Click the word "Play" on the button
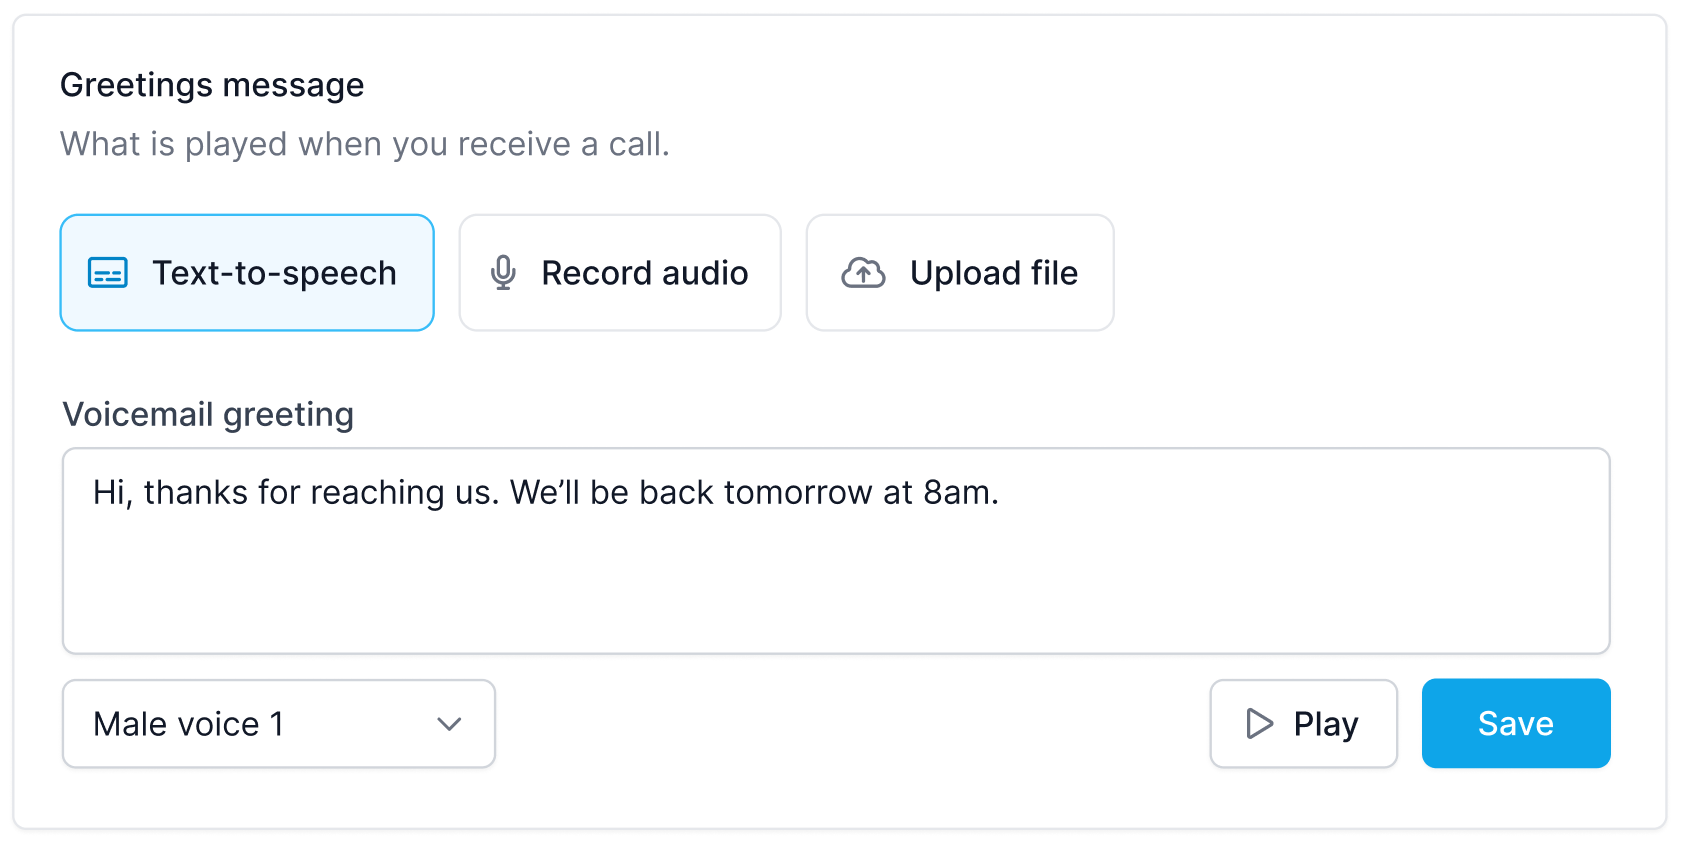The height and width of the screenshot is (844, 1682). tap(1326, 724)
